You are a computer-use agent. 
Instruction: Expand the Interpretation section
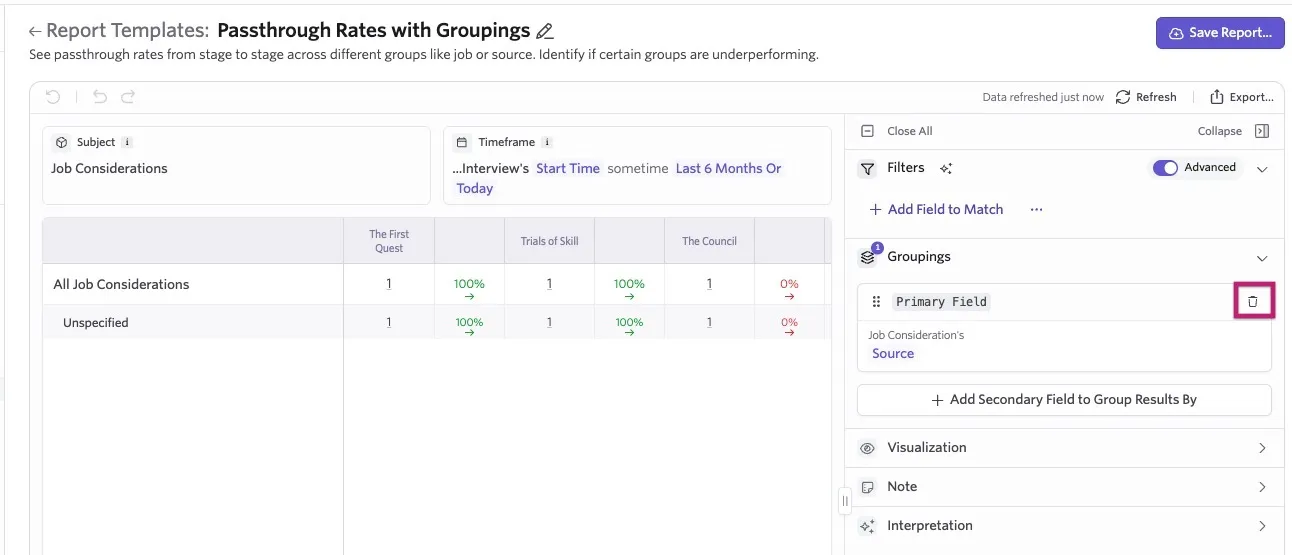click(x=1064, y=526)
